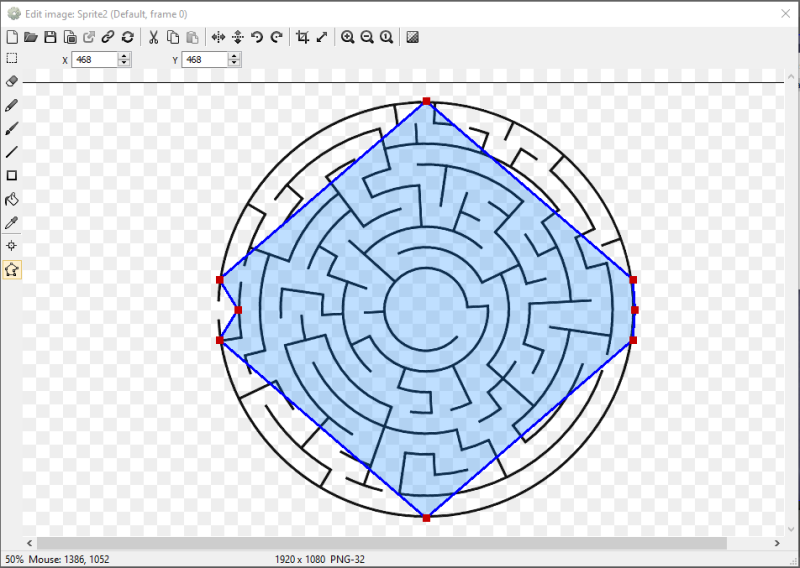This screenshot has width=800, height=568.
Task: Click the export-all-frames icon
Action: click(x=70, y=37)
